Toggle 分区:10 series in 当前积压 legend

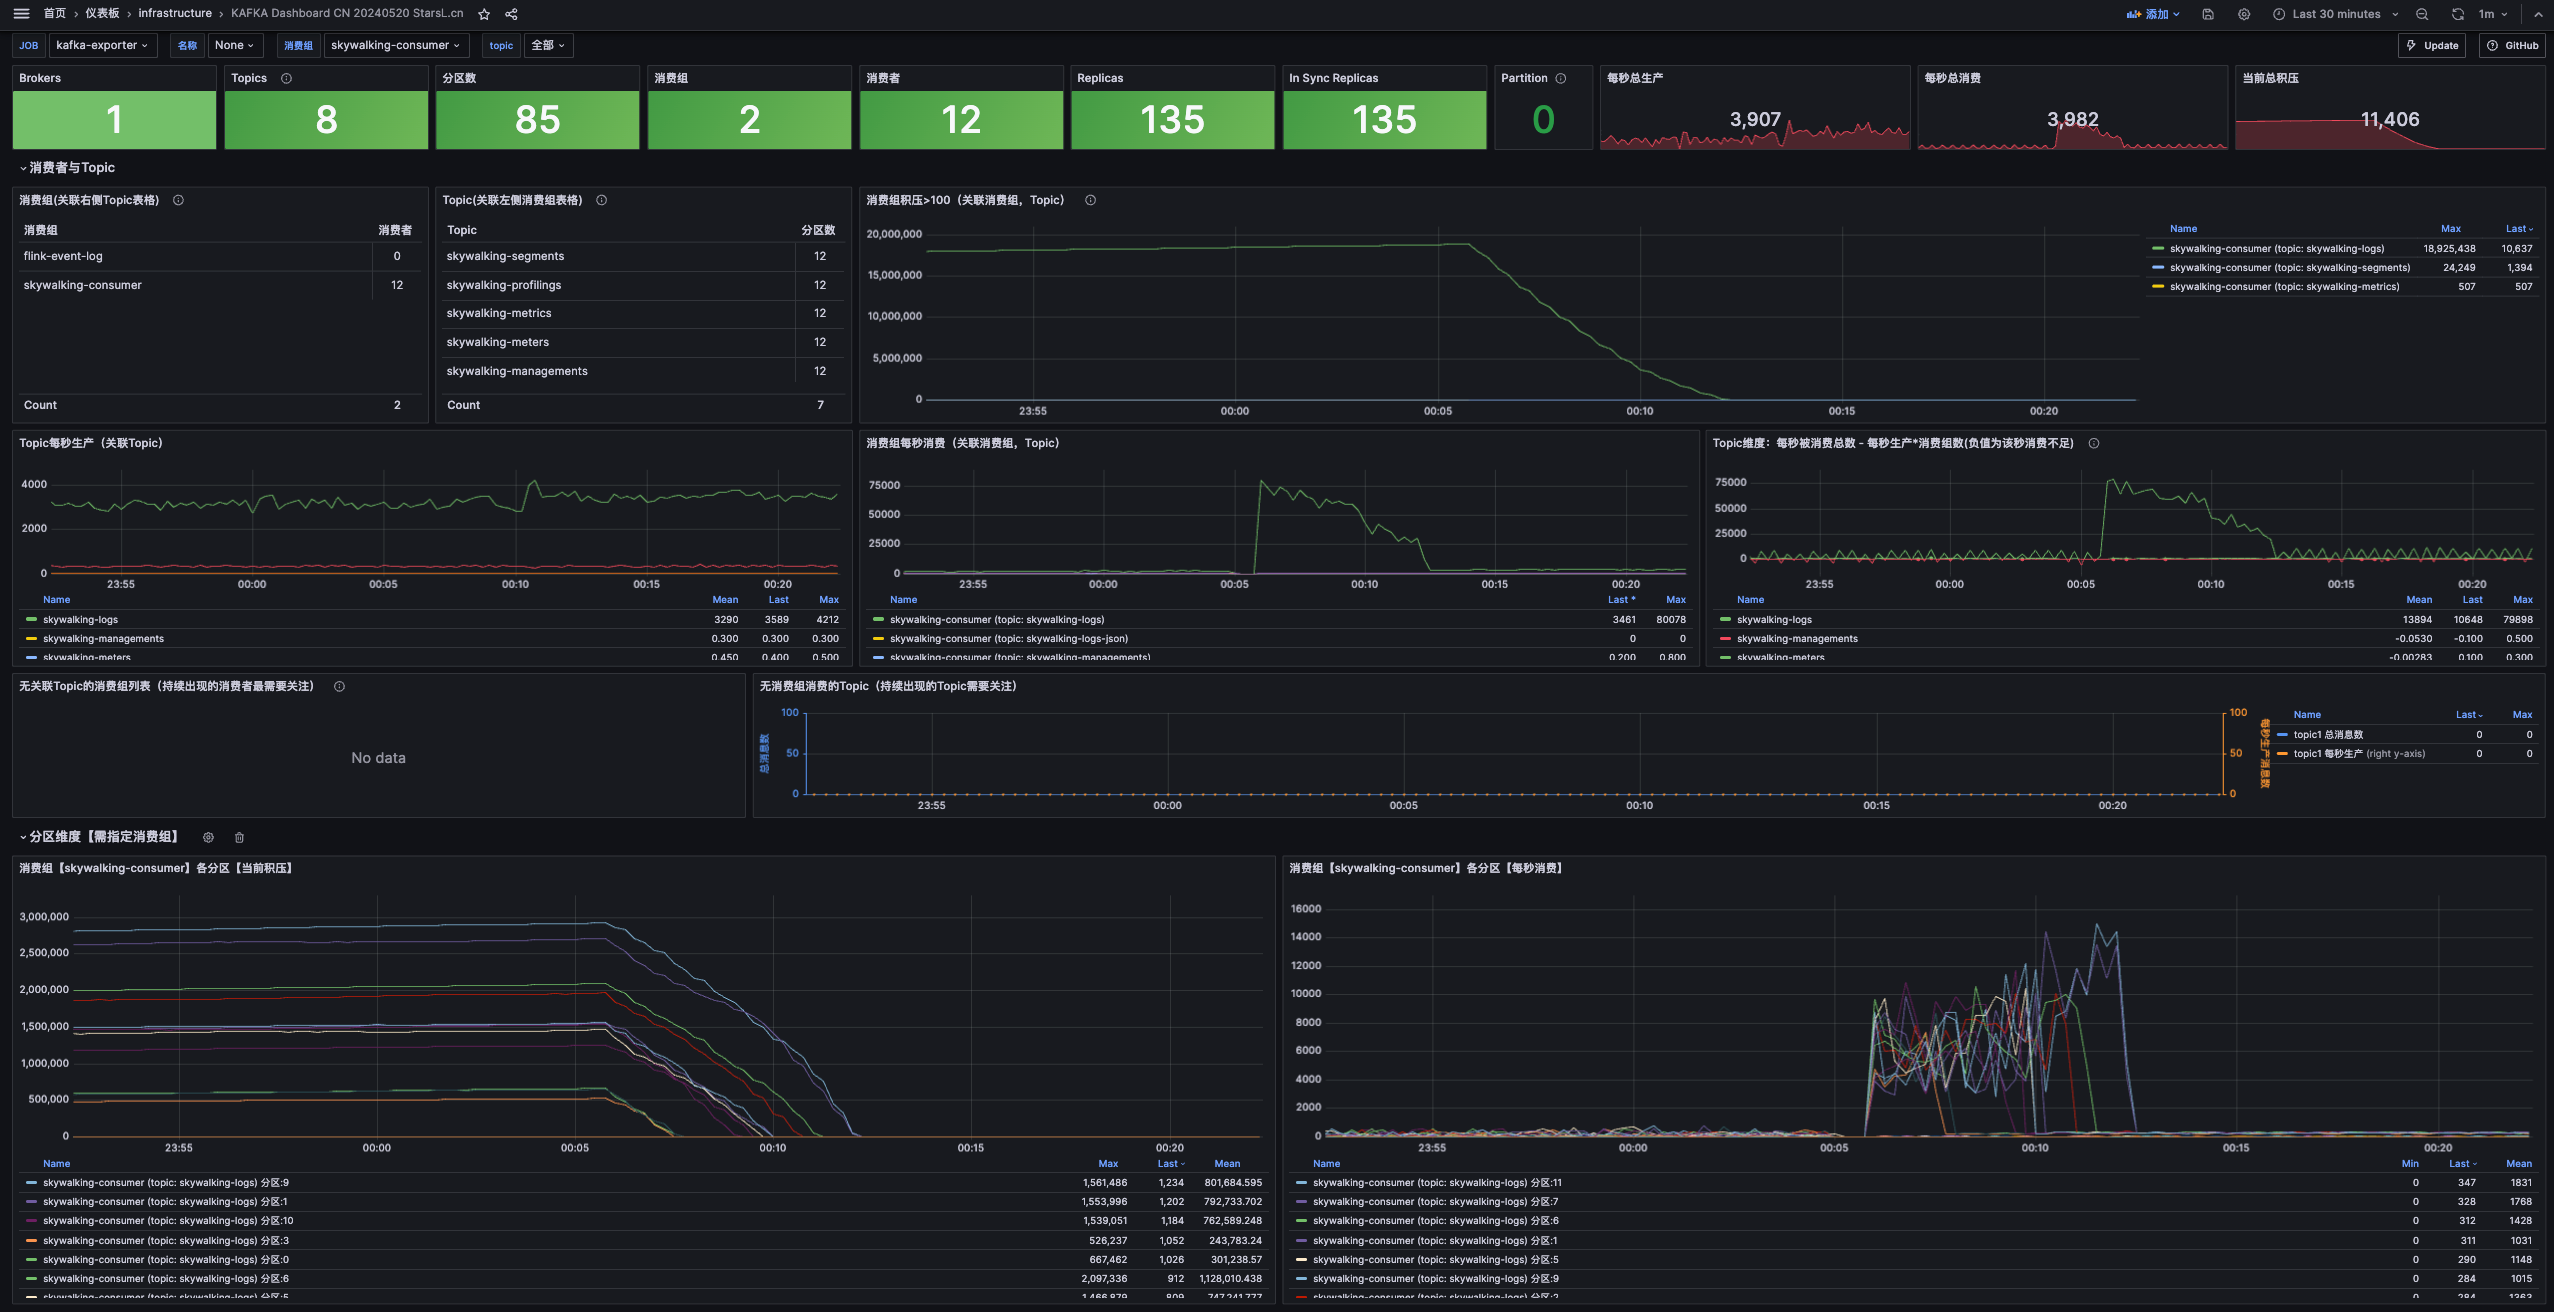(x=168, y=1221)
